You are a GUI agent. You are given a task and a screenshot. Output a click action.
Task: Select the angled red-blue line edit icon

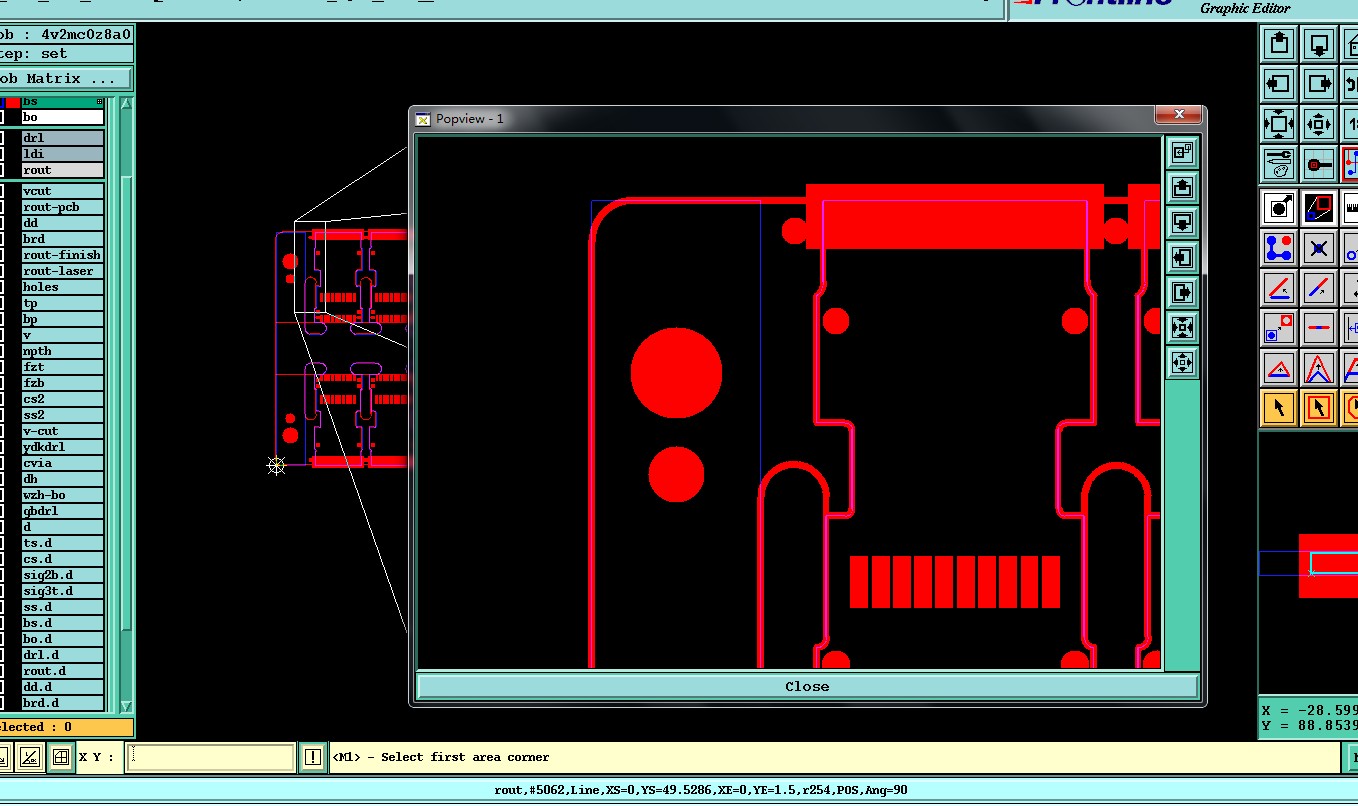point(1279,288)
